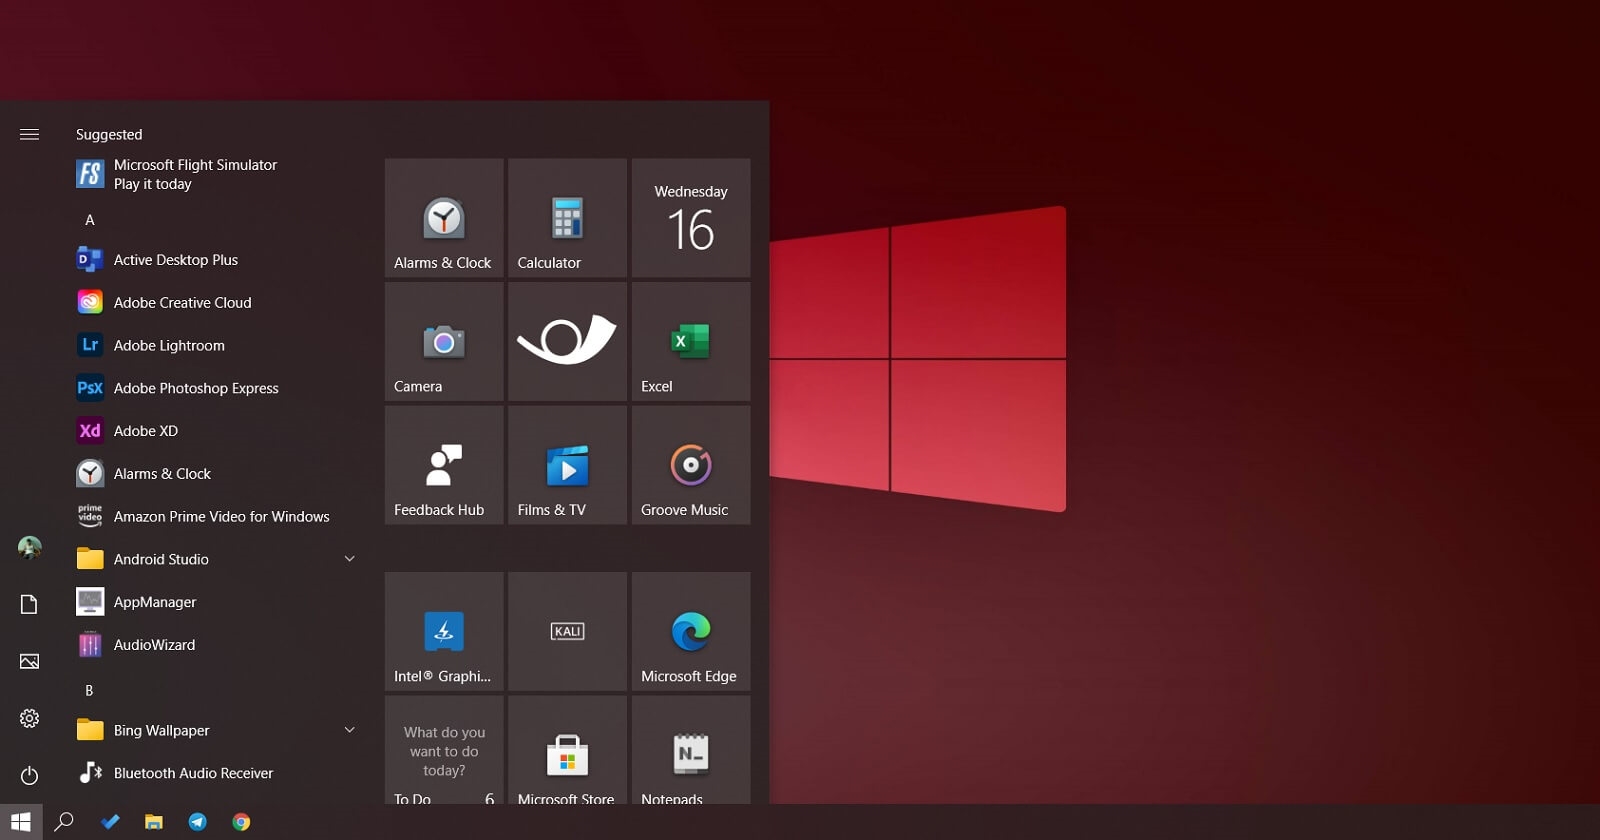Expand the Start menu hamburger navigation
1600x840 pixels.
pos(30,134)
